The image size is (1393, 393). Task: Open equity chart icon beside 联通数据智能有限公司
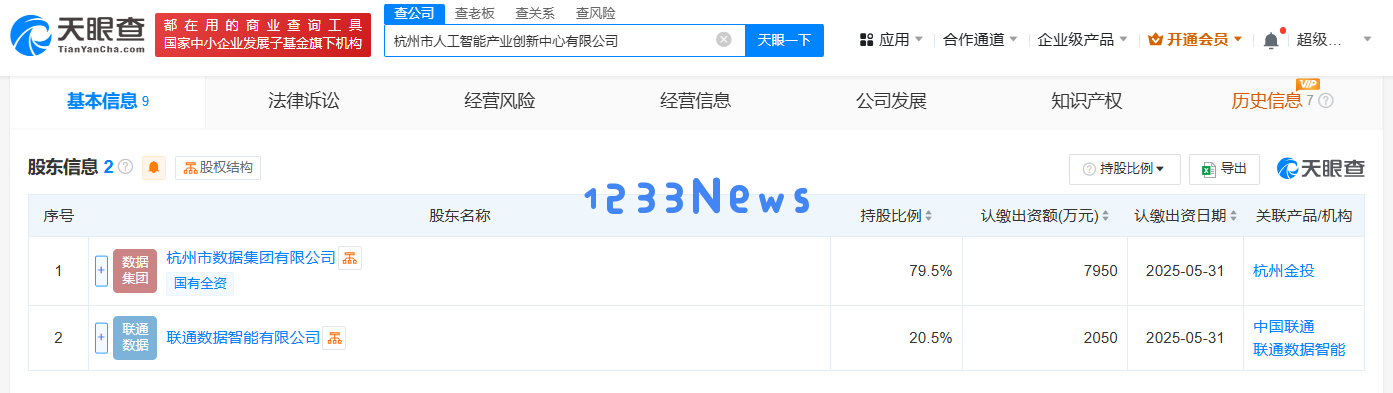coord(334,338)
